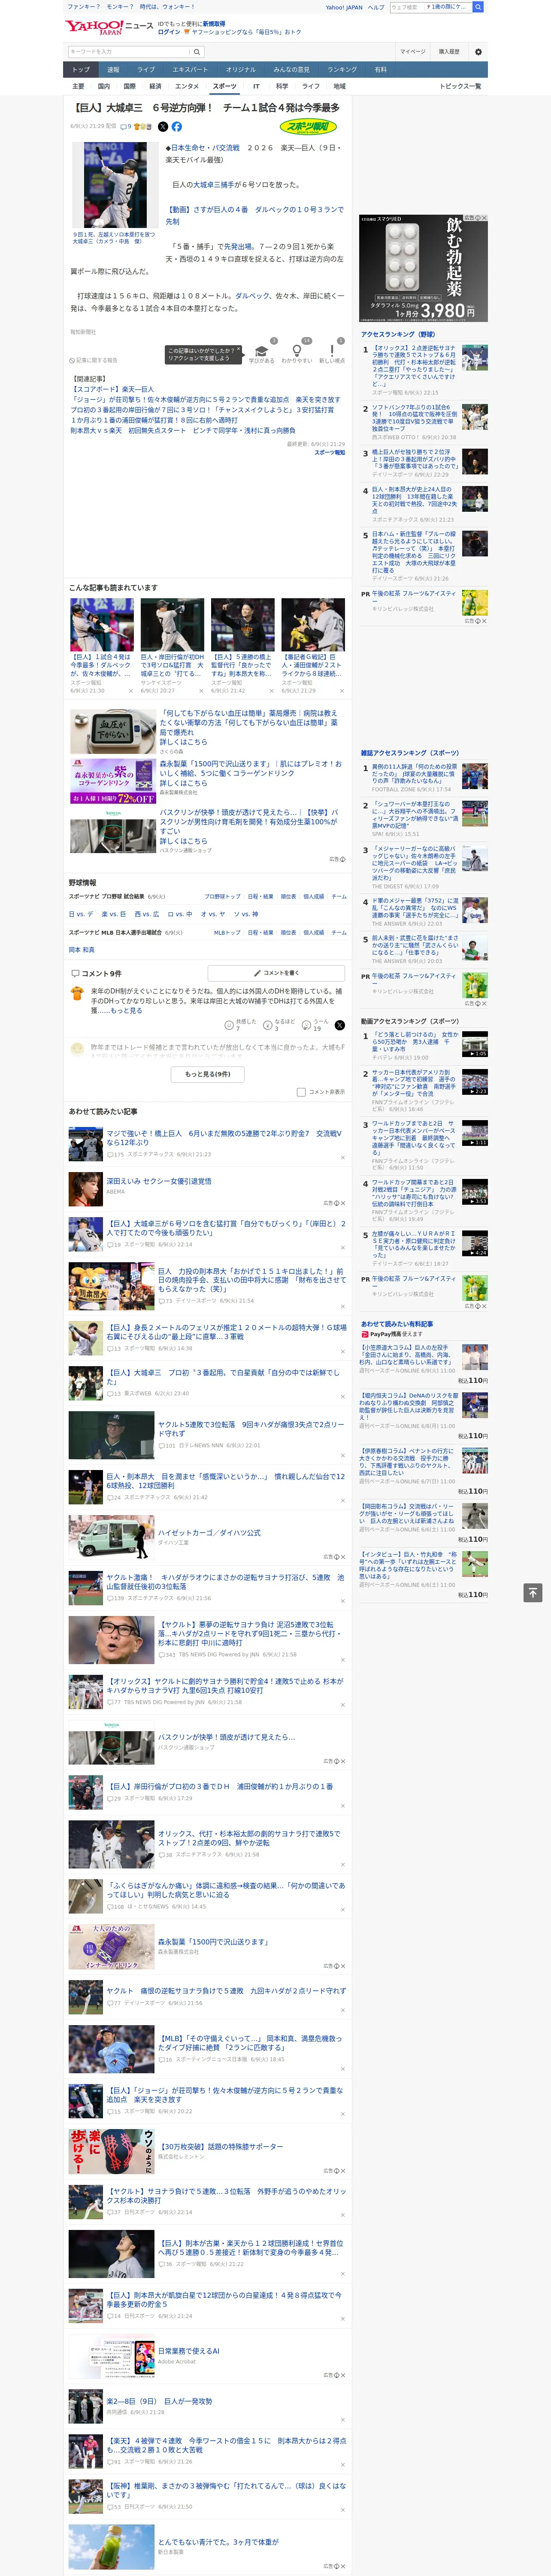Focus the ウェブ検索 input field
The image size is (551, 2576).
(406, 7)
